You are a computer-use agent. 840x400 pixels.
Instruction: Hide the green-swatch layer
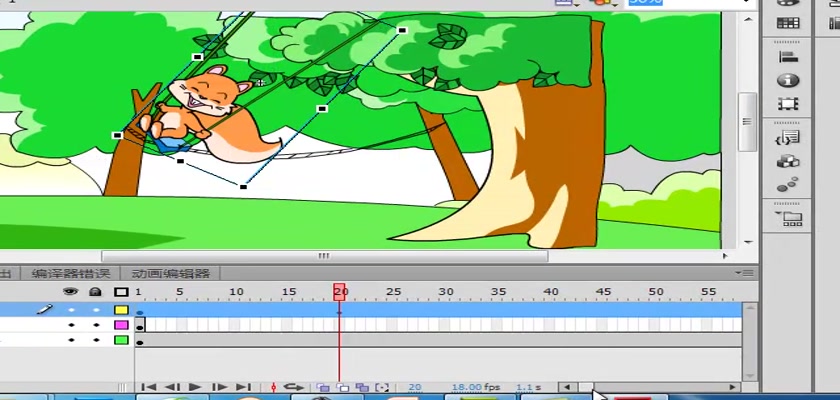pos(71,340)
